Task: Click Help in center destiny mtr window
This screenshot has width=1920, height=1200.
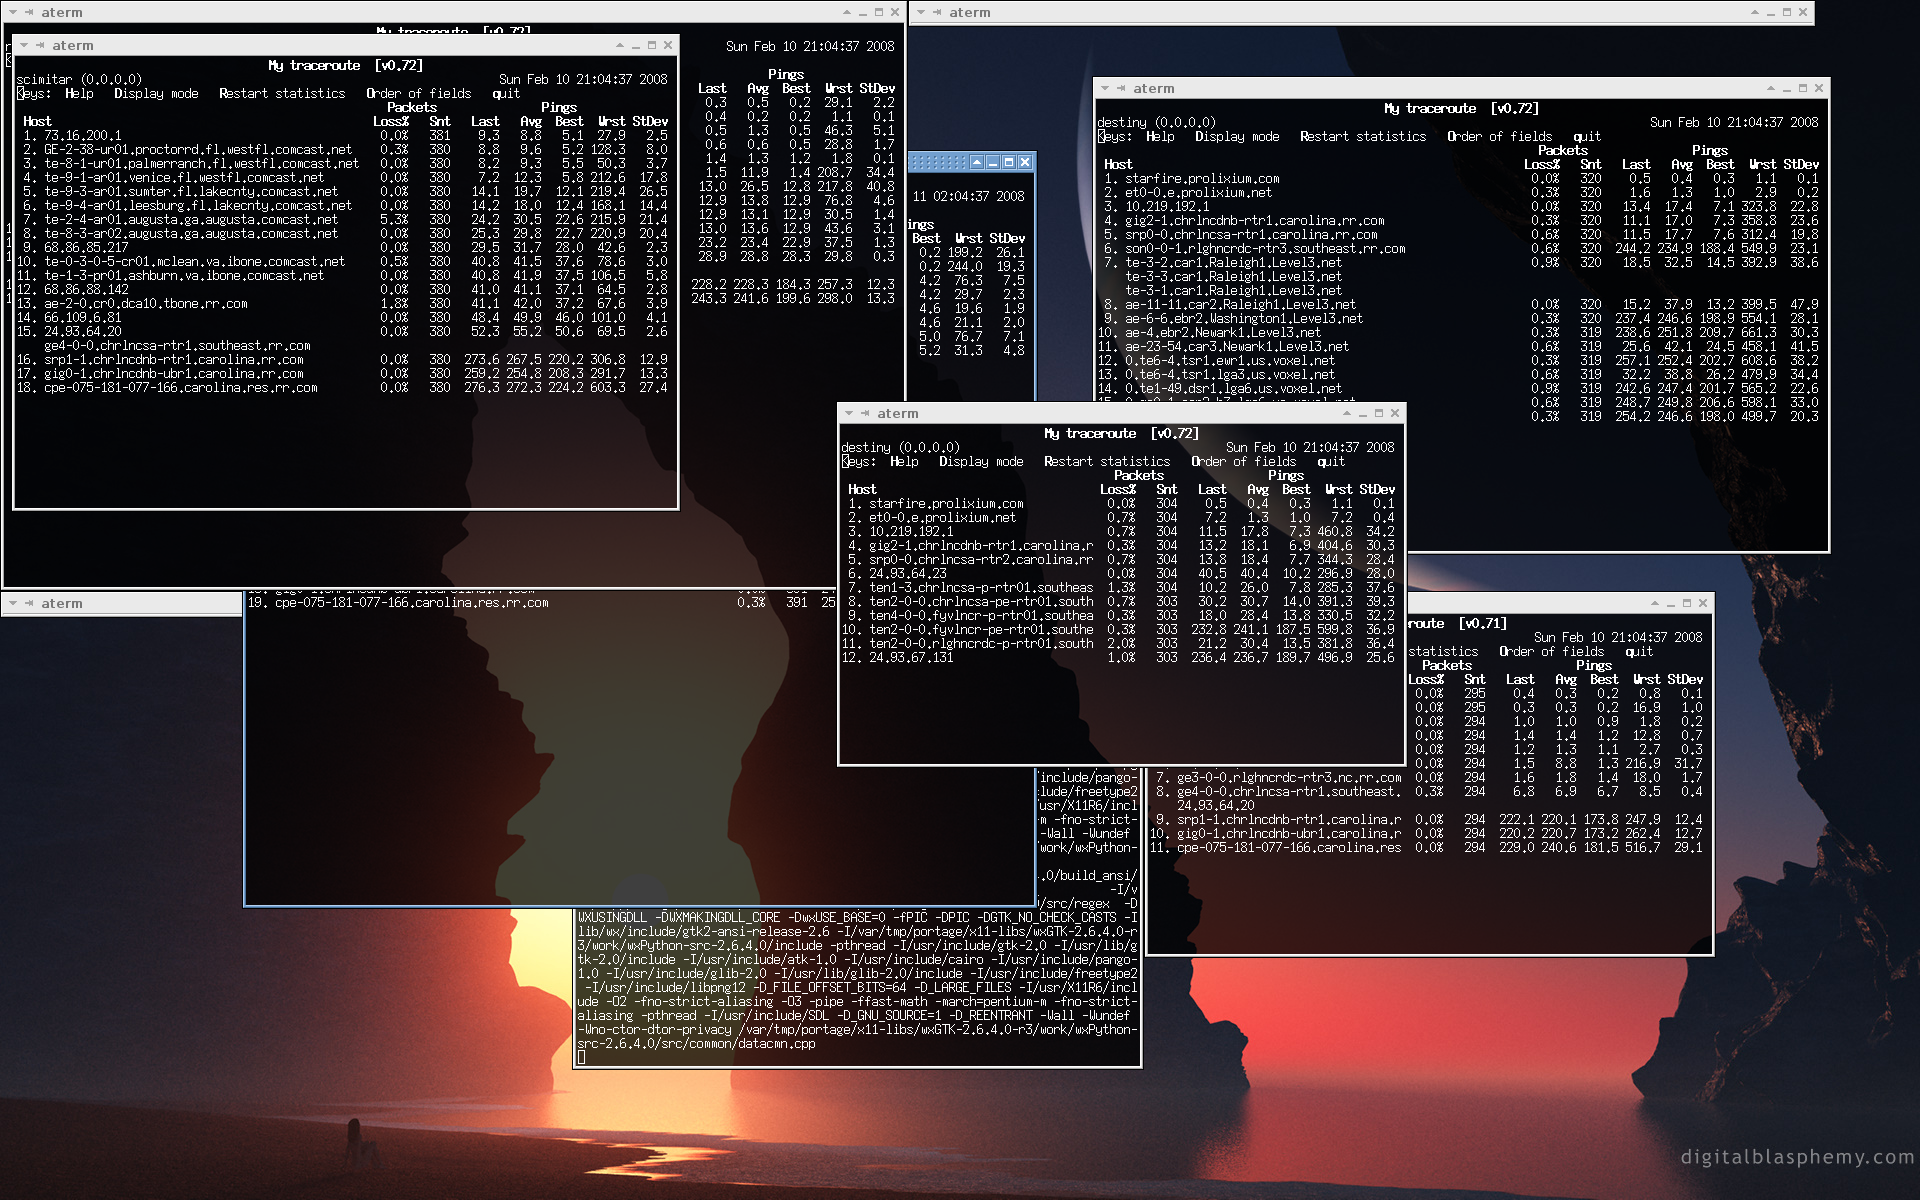Action: coord(904,462)
